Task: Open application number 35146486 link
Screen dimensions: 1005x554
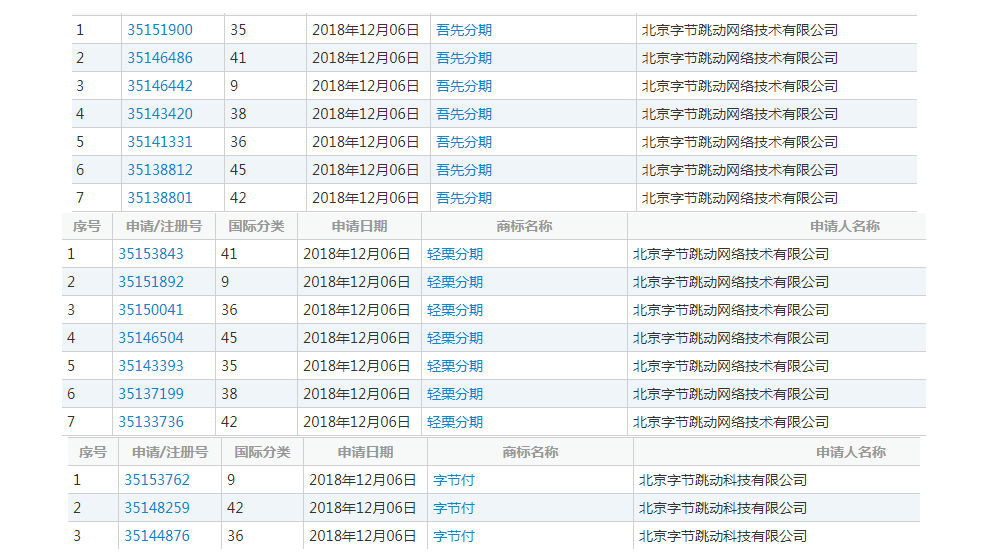Action: 160,58
